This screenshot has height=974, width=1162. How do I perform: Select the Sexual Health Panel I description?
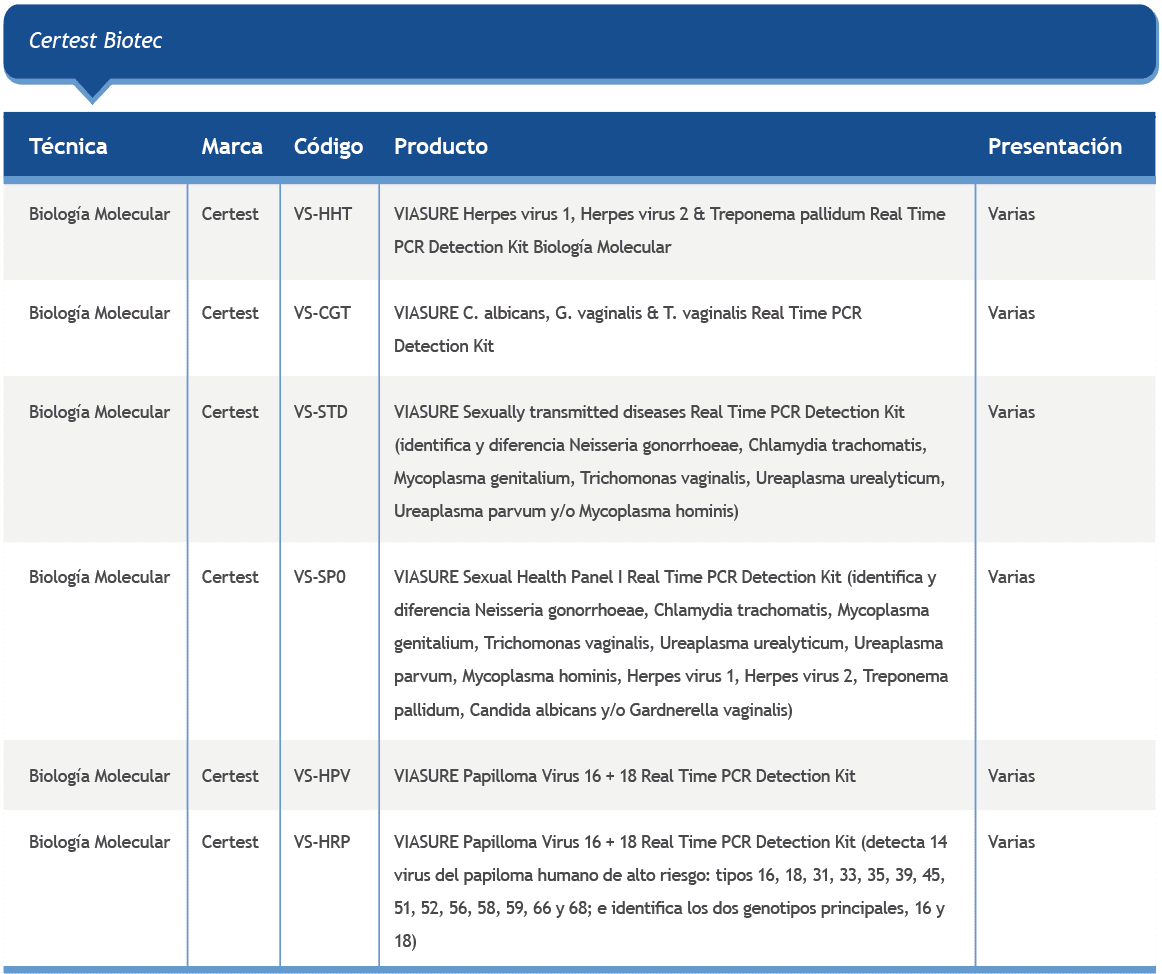tap(670, 643)
